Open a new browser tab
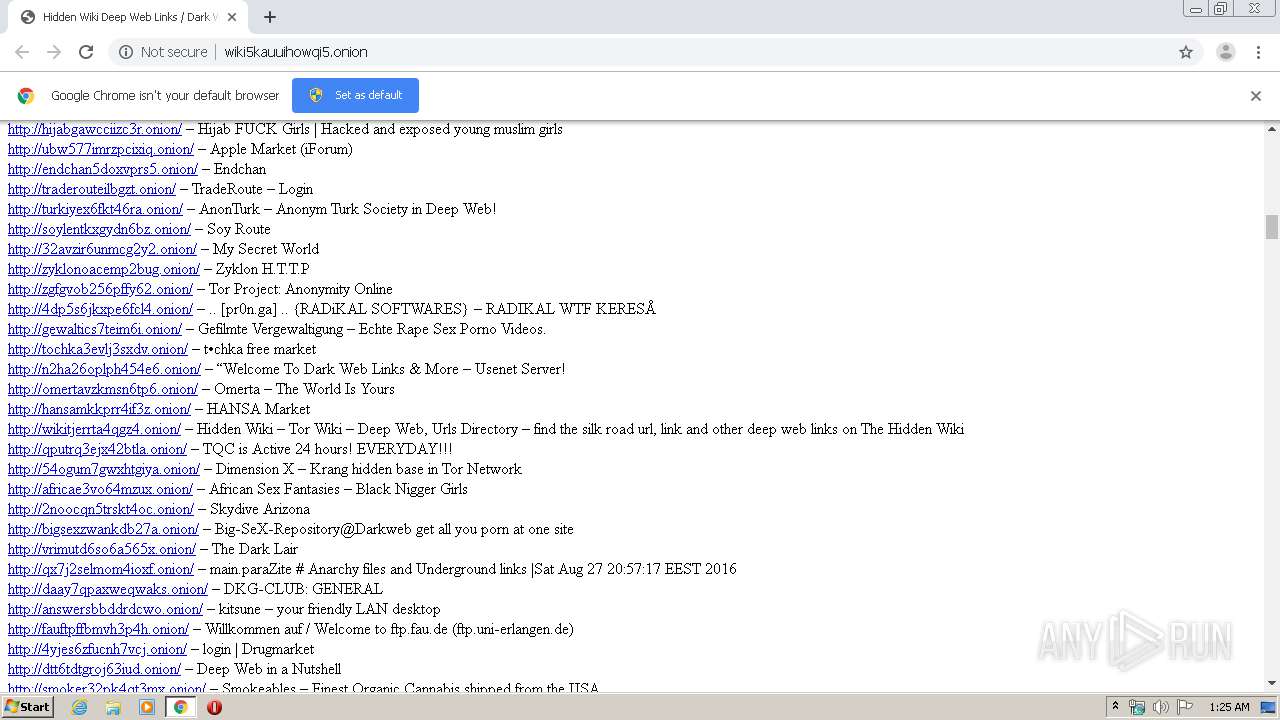Image resolution: width=1280 pixels, height=720 pixels. coord(270,17)
